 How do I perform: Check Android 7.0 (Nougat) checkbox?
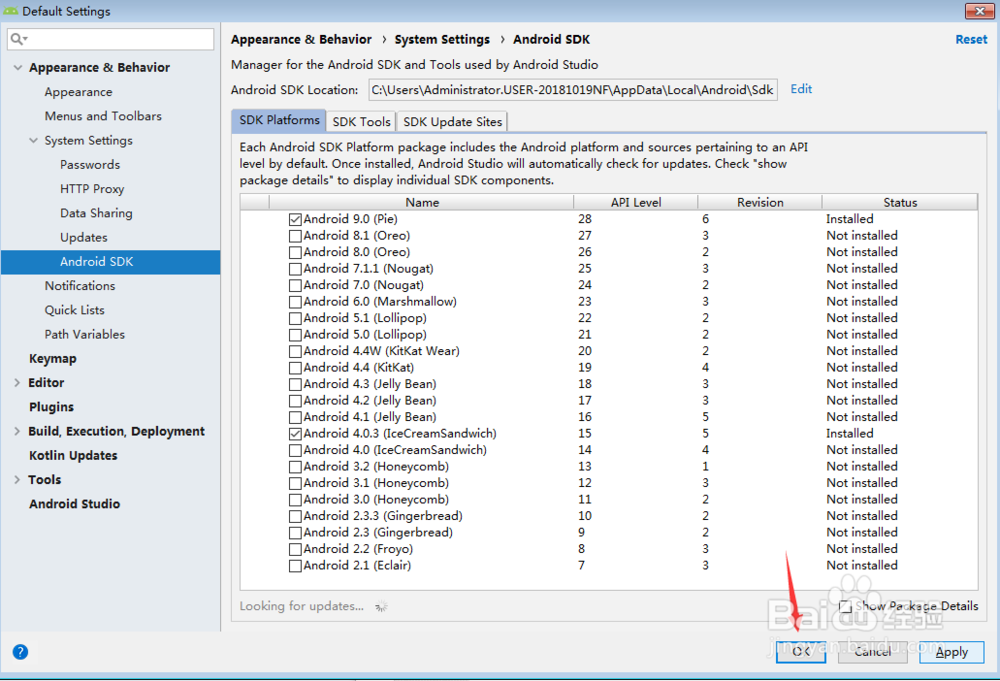295,286
